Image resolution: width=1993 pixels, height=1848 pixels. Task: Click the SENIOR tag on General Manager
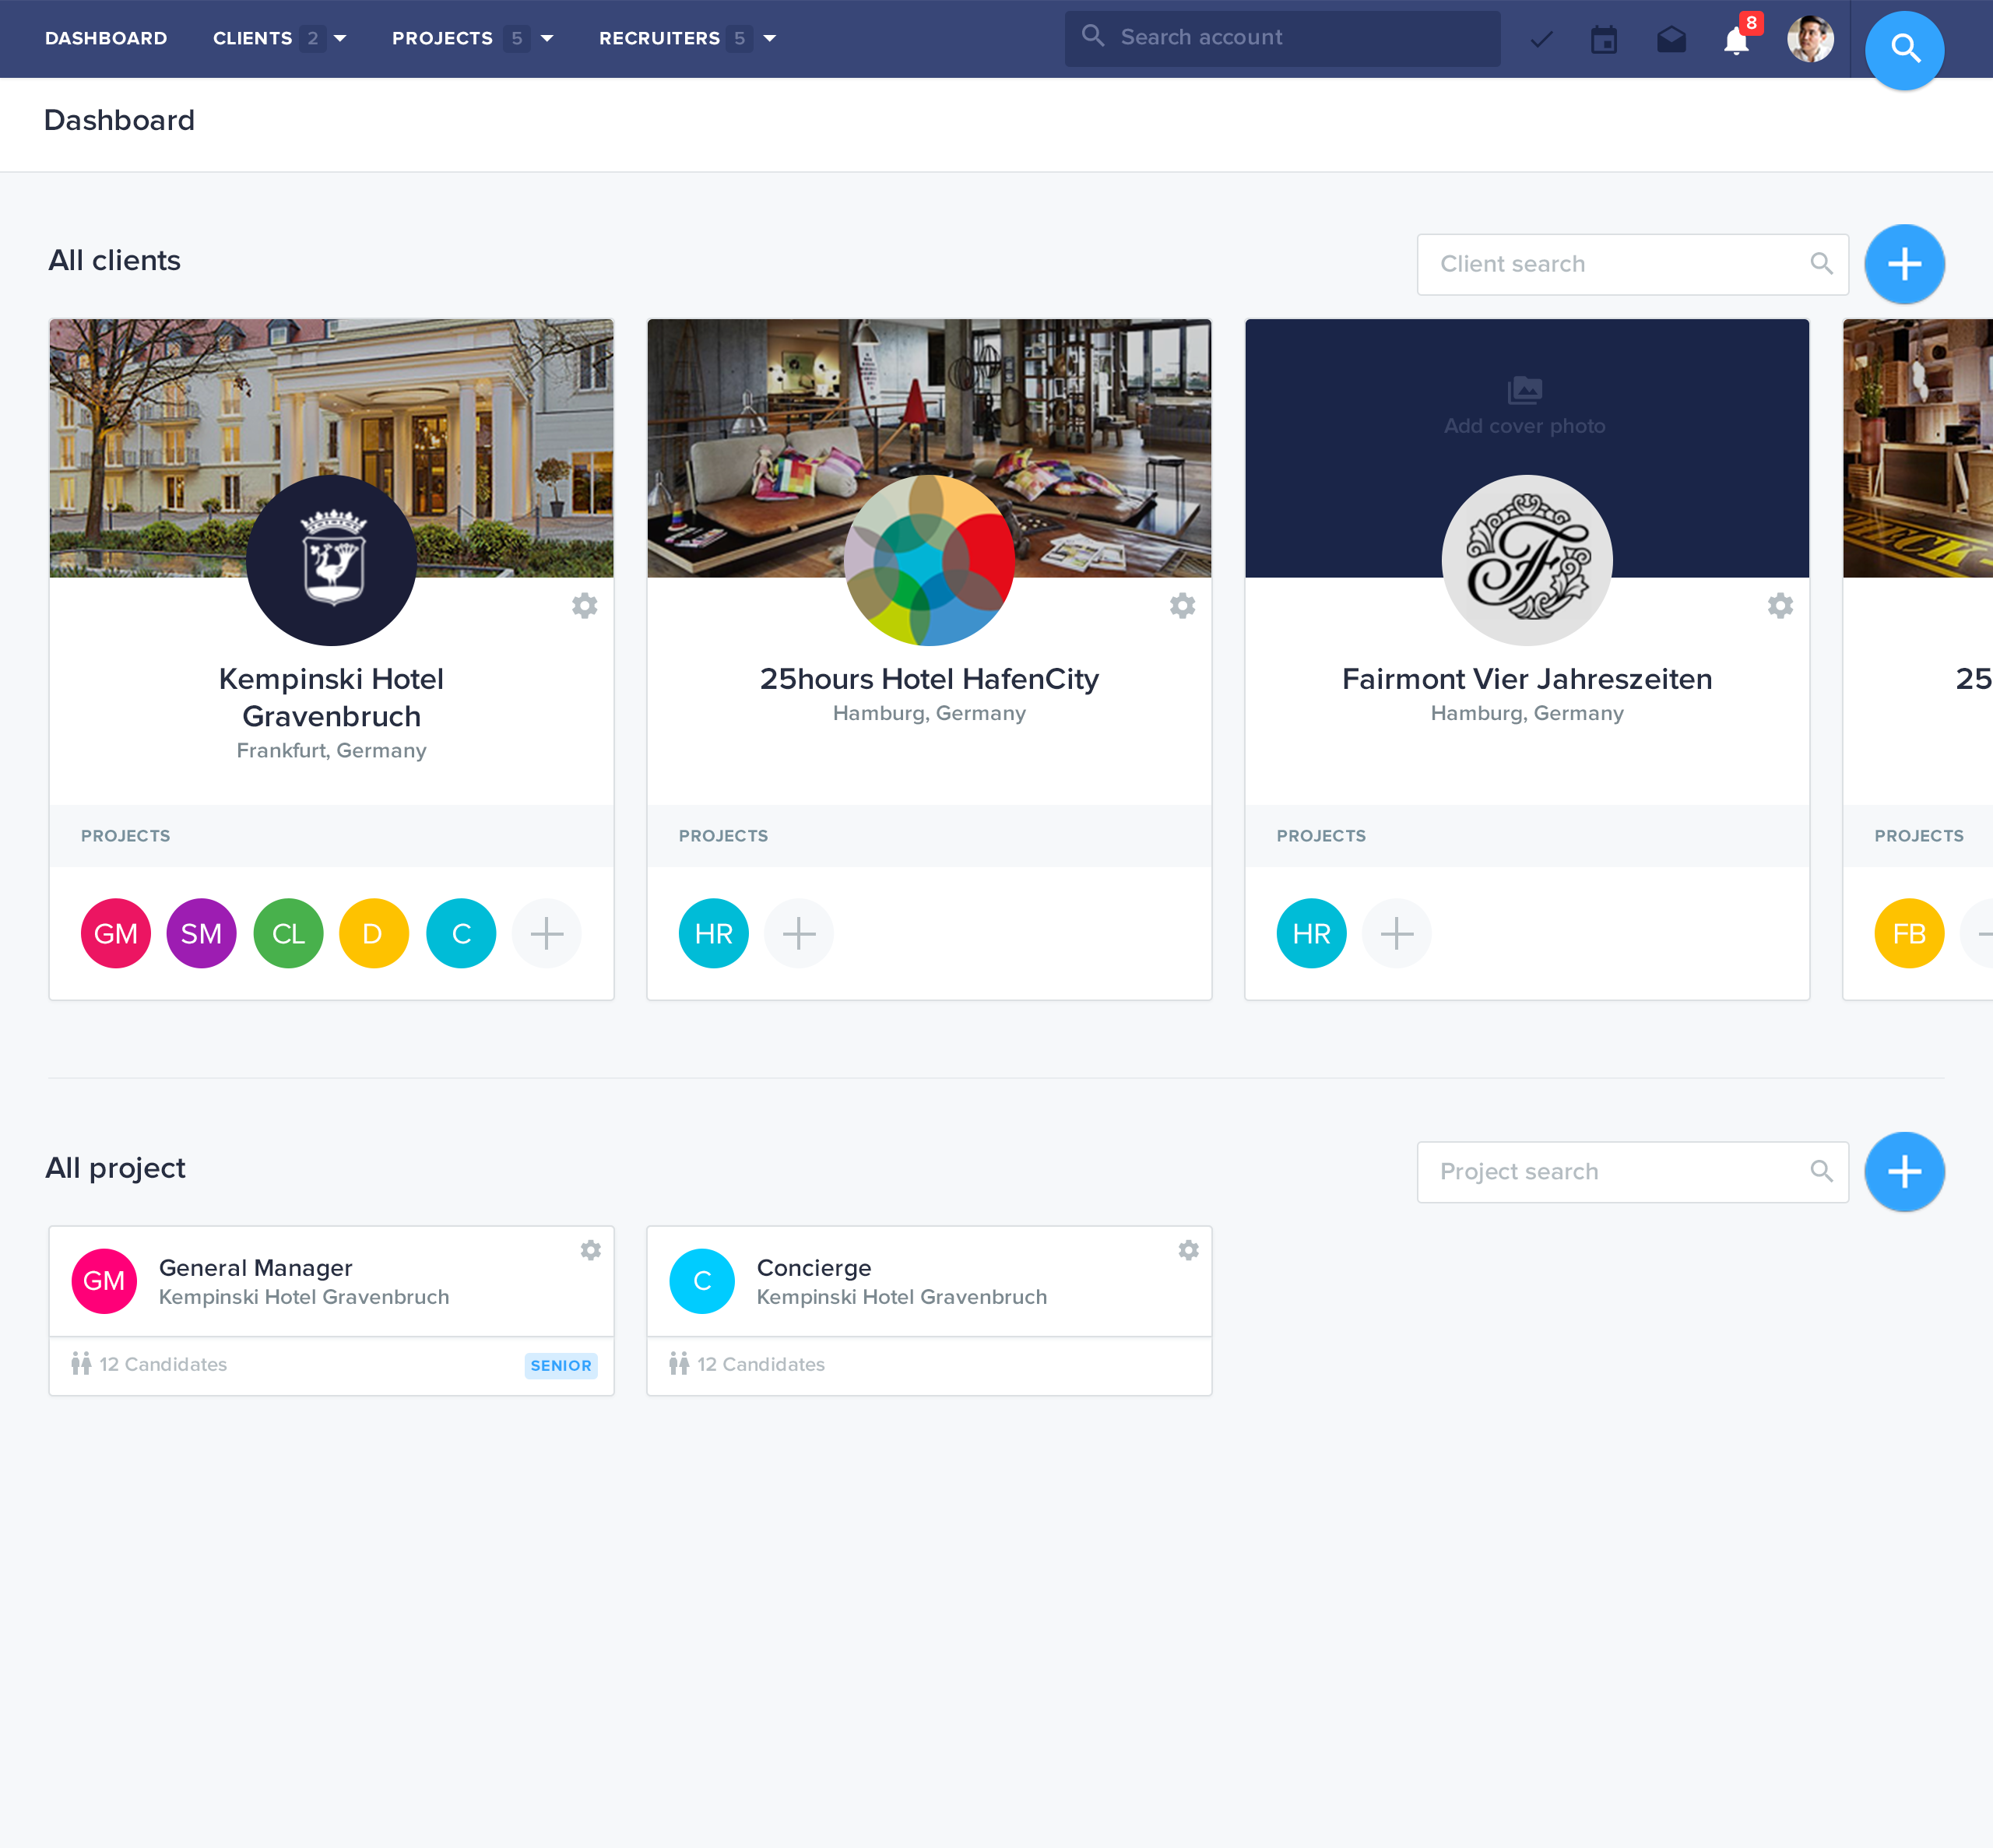tap(561, 1366)
